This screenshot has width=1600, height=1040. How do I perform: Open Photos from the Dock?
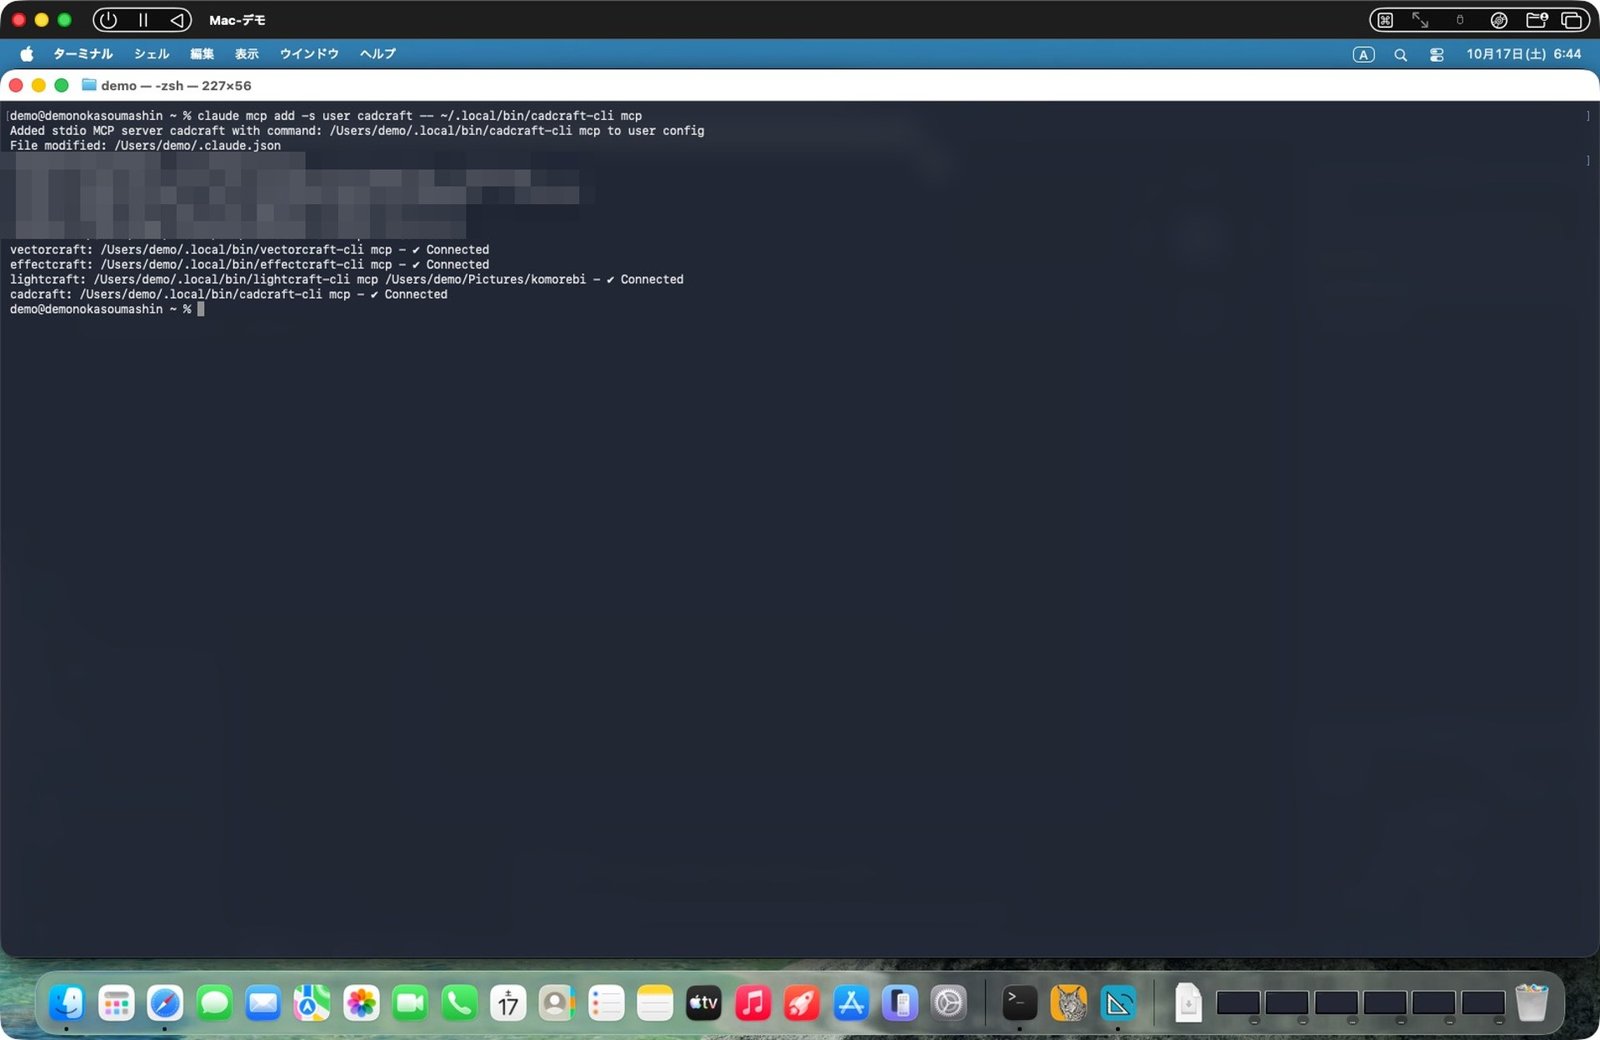pyautogui.click(x=361, y=1003)
